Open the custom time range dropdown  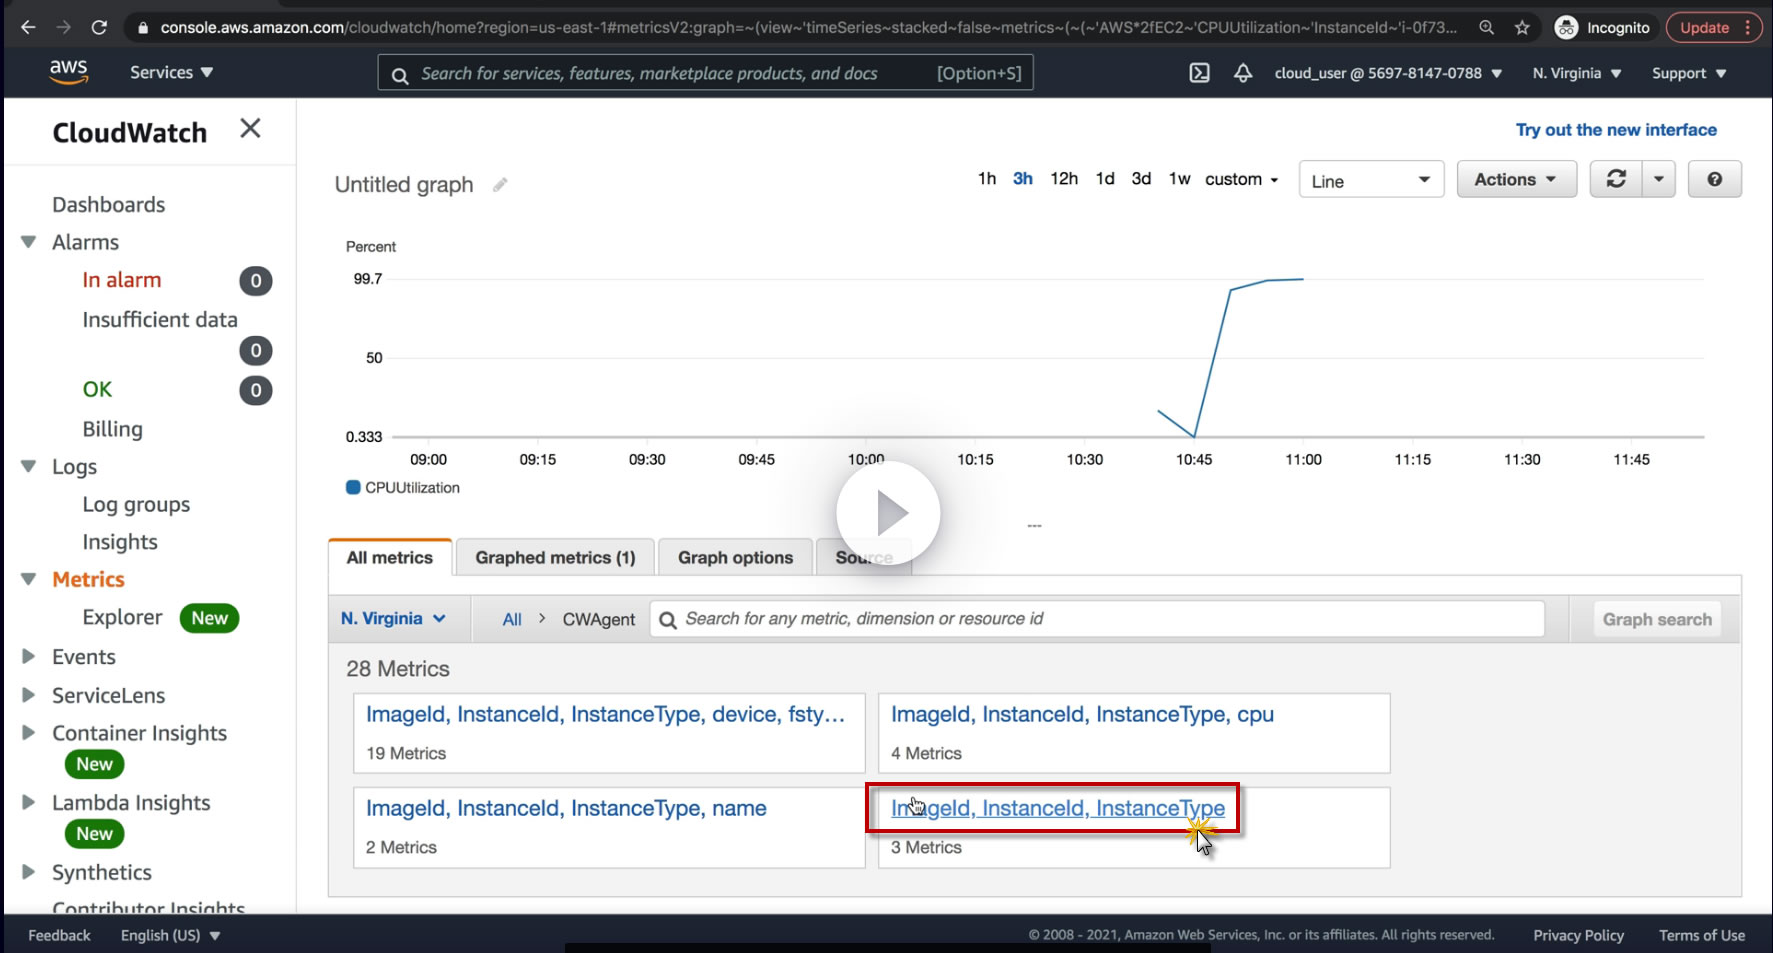point(1242,179)
